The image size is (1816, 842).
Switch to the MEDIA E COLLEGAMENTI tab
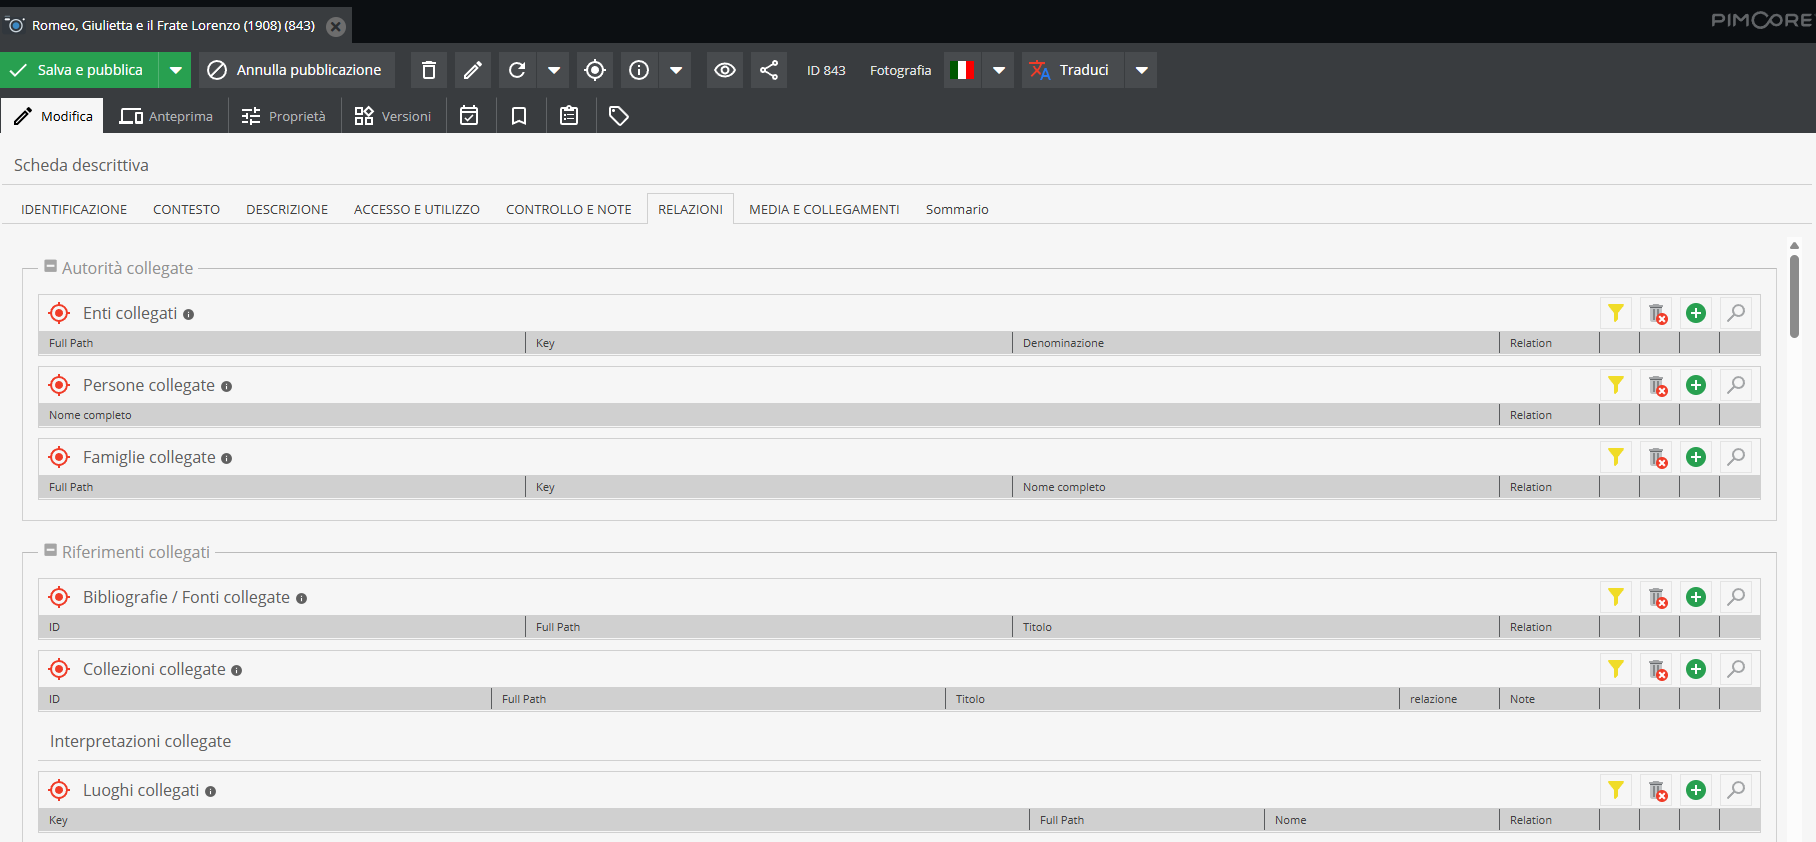(x=824, y=209)
